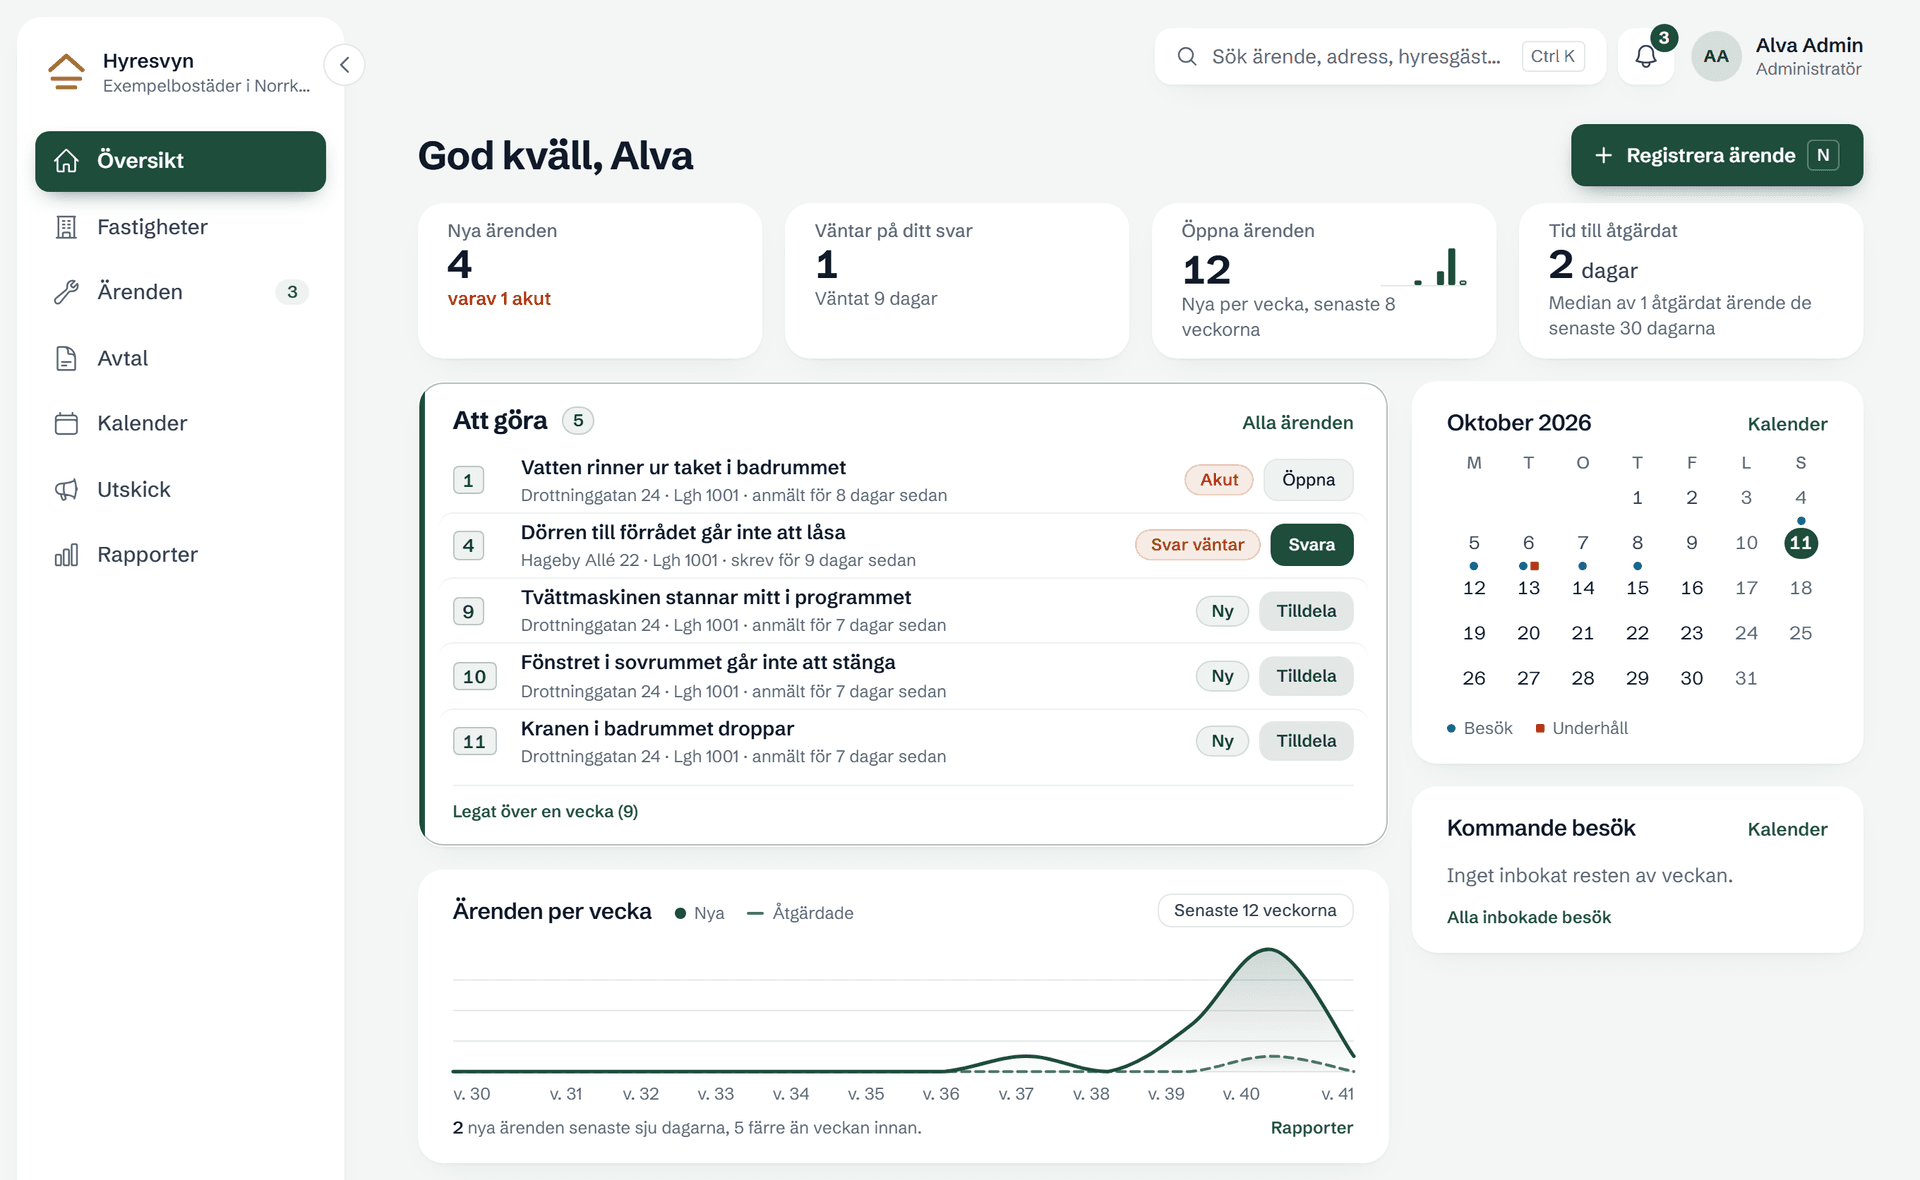This screenshot has height=1180, width=1920.
Task: Open Kalender link in Kommande besök
Action: [x=1787, y=829]
